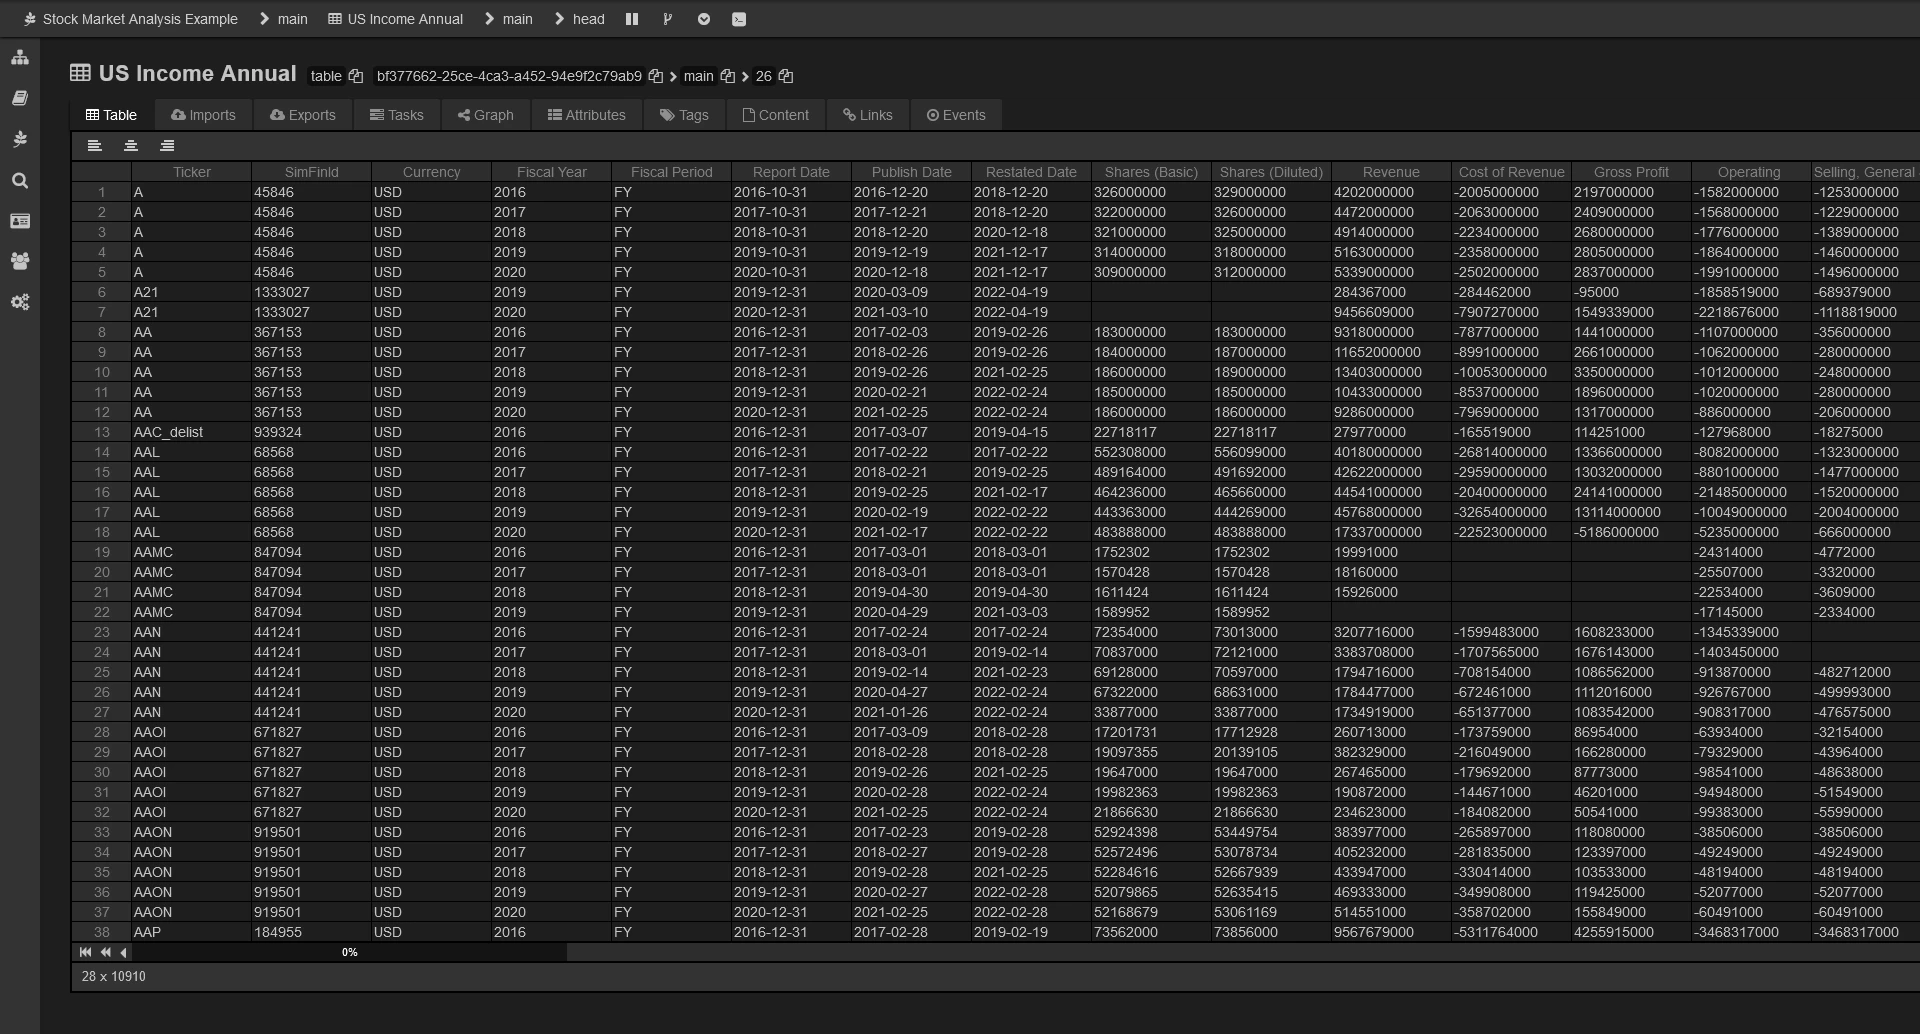The height and width of the screenshot is (1034, 1920).
Task: Select revenue cell '40180000000'
Action: point(1391,452)
